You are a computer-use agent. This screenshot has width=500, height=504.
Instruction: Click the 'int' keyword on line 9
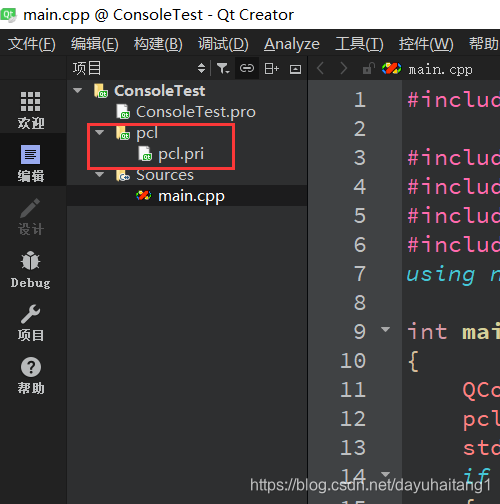pos(427,332)
